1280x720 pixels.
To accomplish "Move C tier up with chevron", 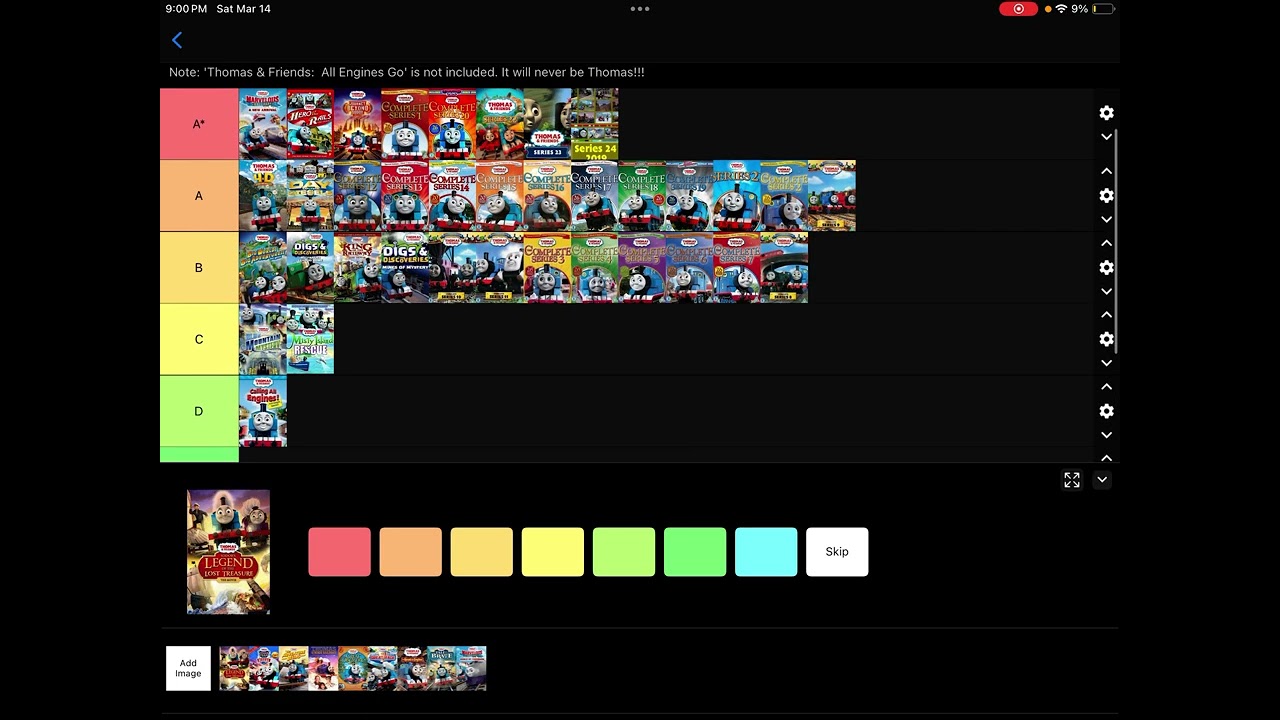I will (1106, 316).
